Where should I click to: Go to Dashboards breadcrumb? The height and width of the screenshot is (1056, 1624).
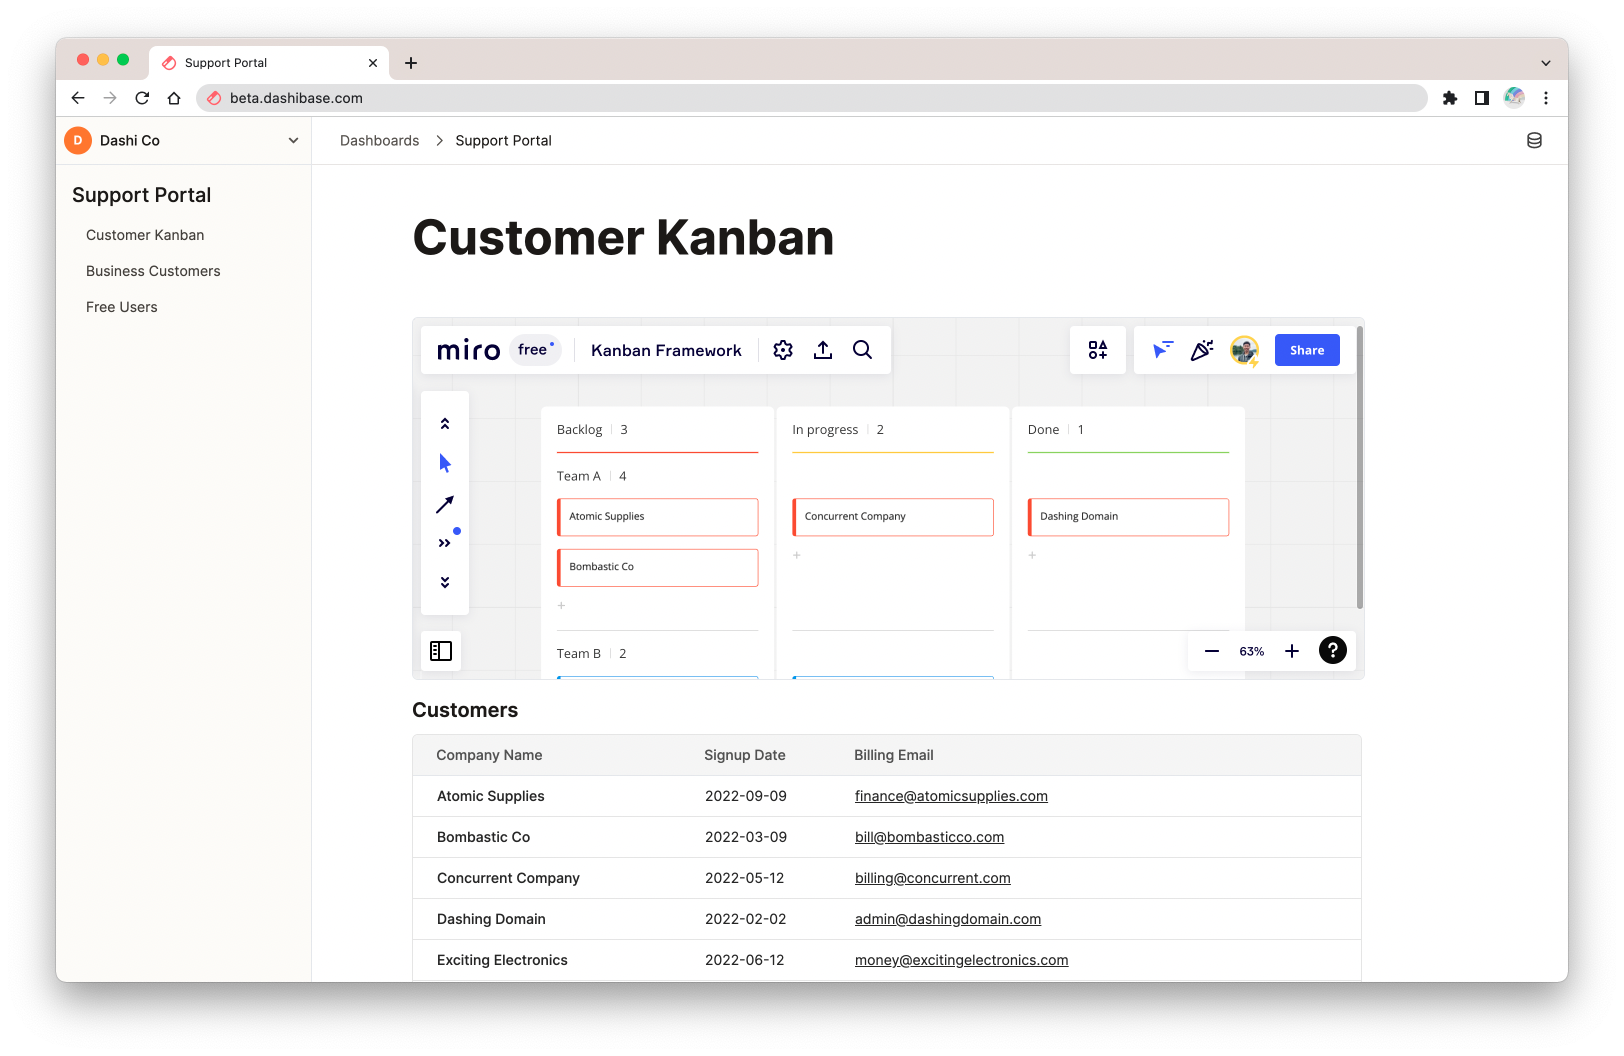point(379,141)
